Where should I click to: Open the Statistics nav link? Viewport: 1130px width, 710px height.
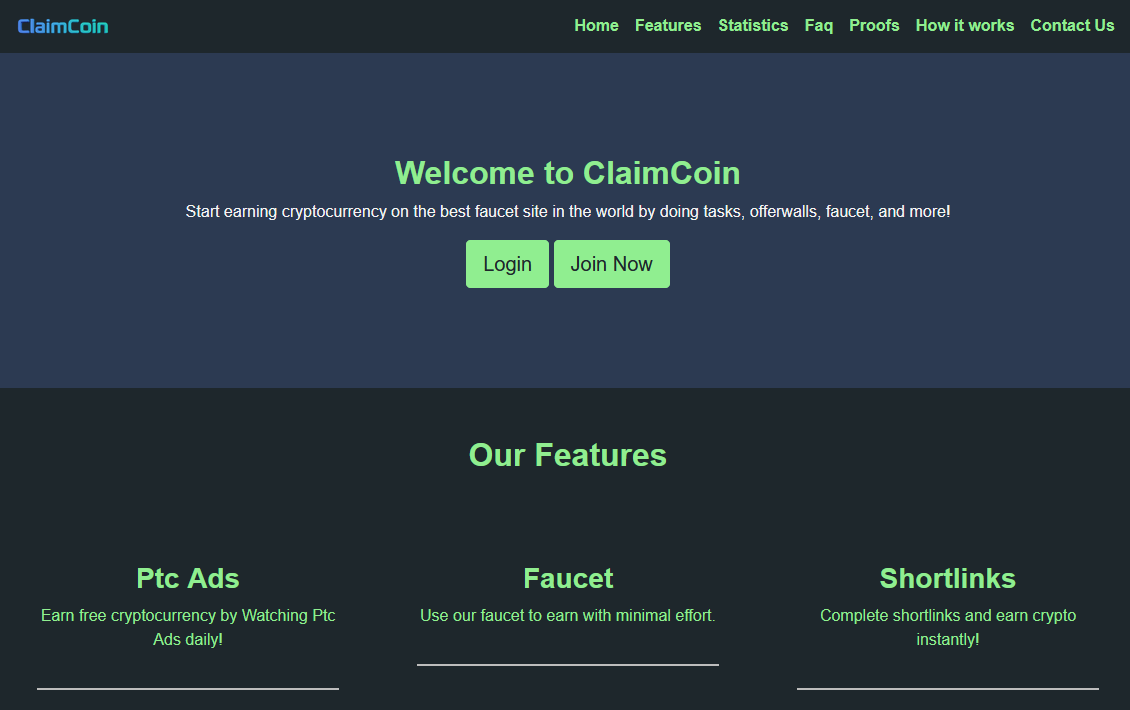click(752, 25)
